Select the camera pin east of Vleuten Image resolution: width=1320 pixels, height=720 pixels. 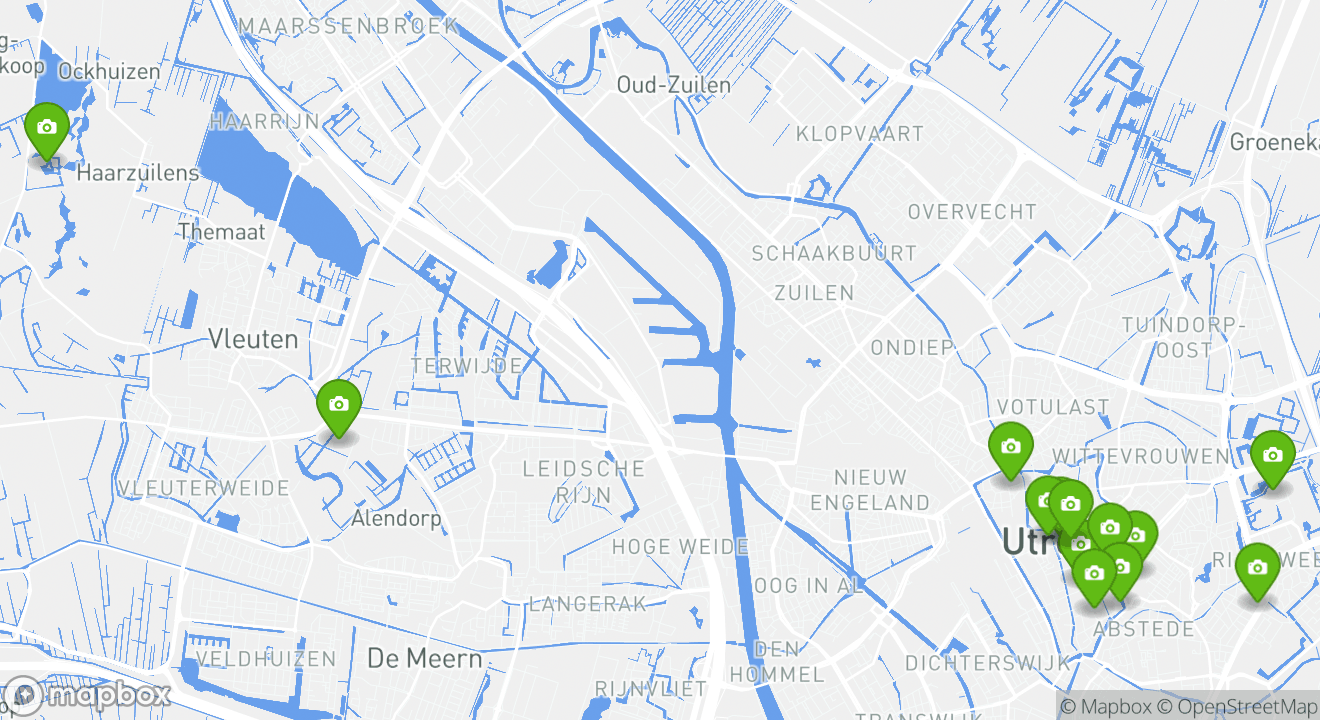click(338, 407)
